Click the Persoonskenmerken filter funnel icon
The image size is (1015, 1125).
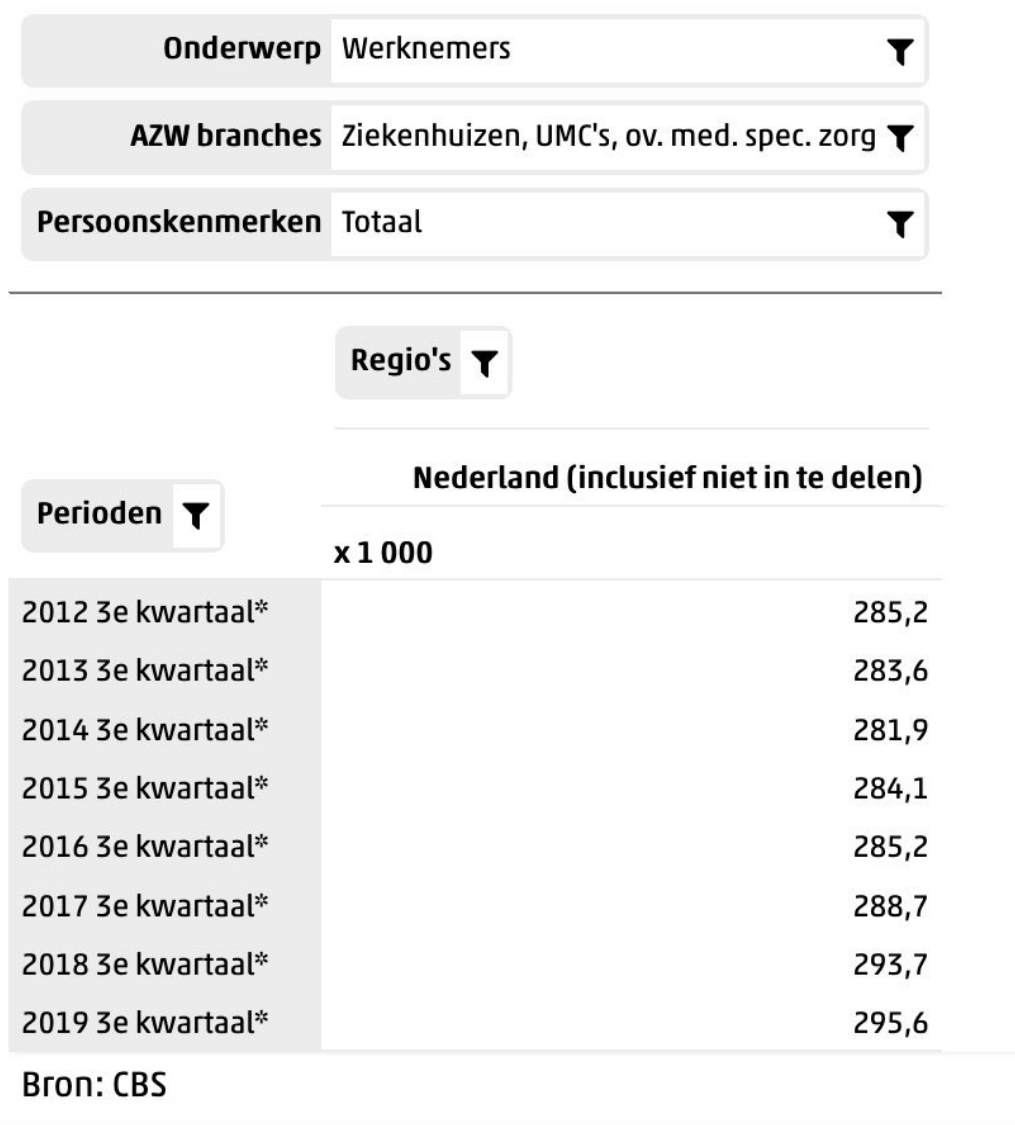point(900,225)
